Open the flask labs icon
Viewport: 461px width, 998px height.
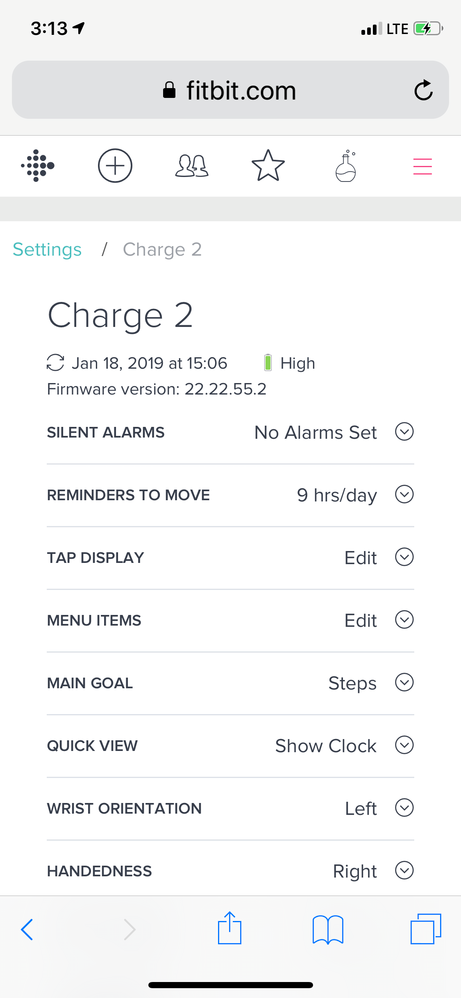(x=346, y=166)
